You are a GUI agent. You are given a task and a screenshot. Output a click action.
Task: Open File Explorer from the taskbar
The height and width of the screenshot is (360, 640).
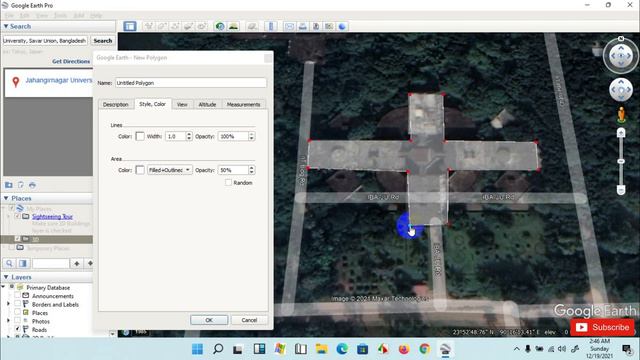tap(321, 349)
